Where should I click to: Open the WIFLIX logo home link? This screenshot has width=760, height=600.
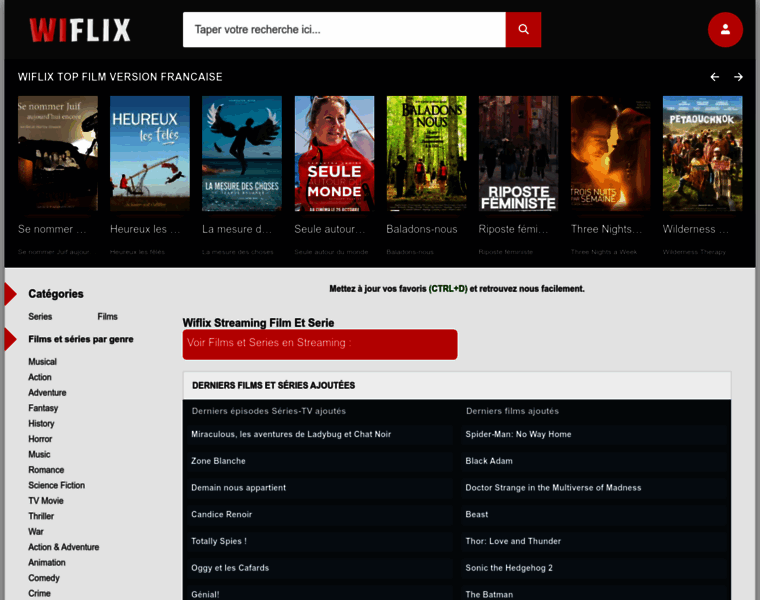80,30
